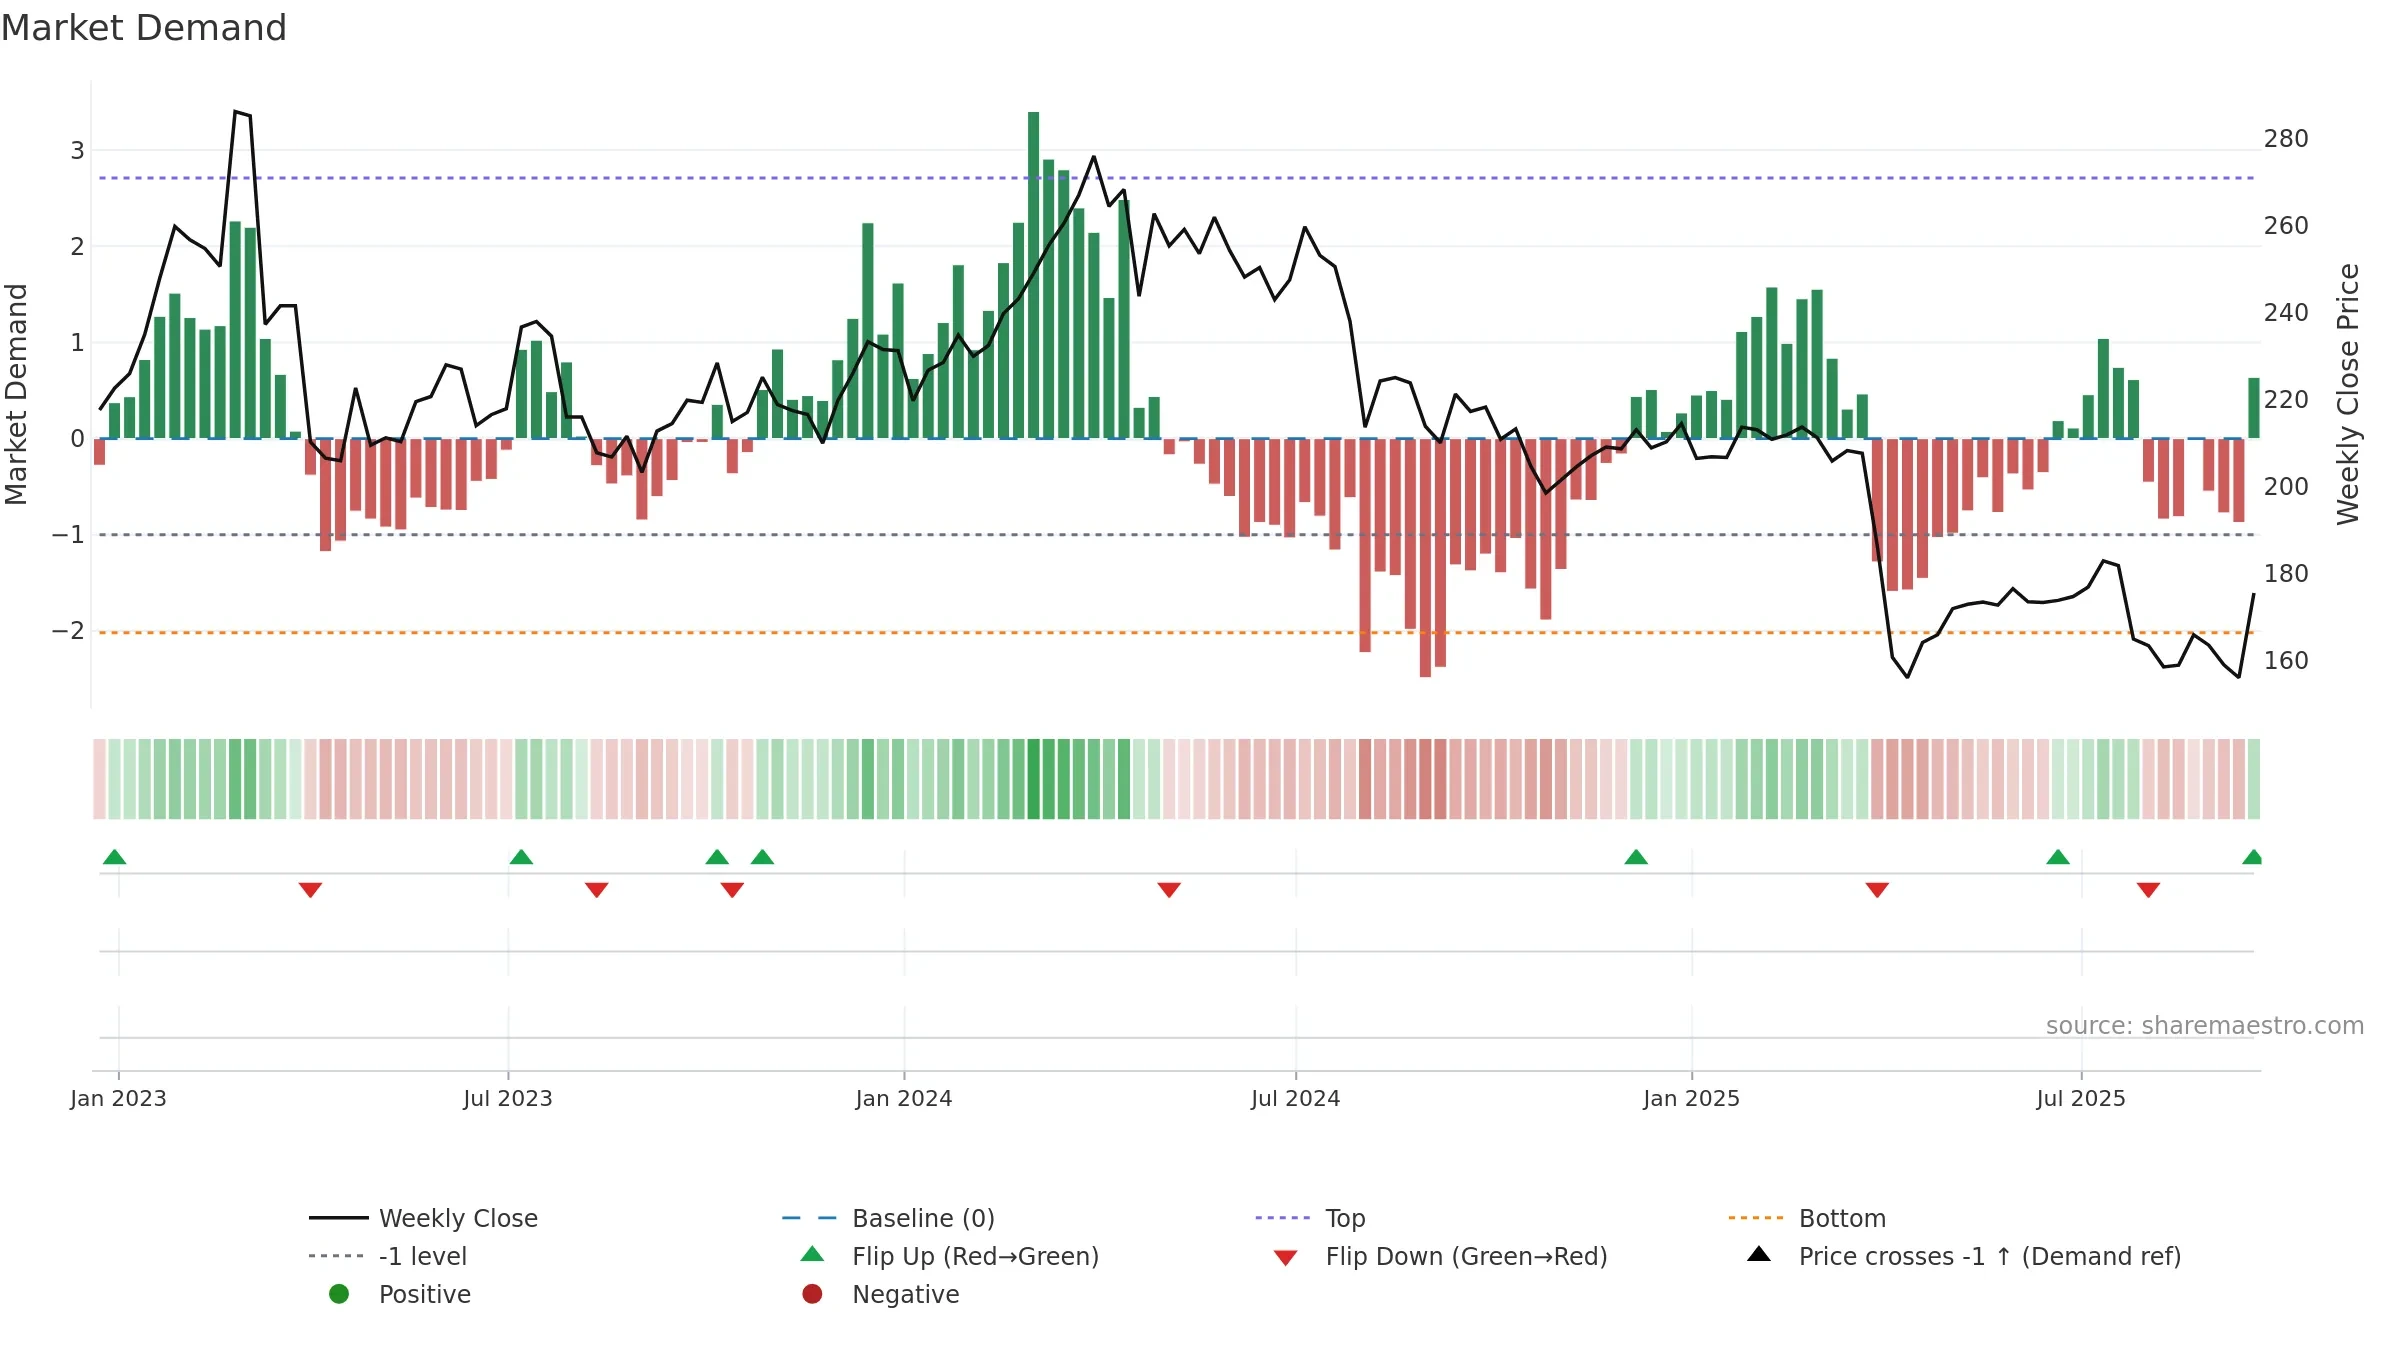The image size is (2400, 1350).
Task: Select the Flip Up marker in December 2024
Action: (x=1636, y=857)
